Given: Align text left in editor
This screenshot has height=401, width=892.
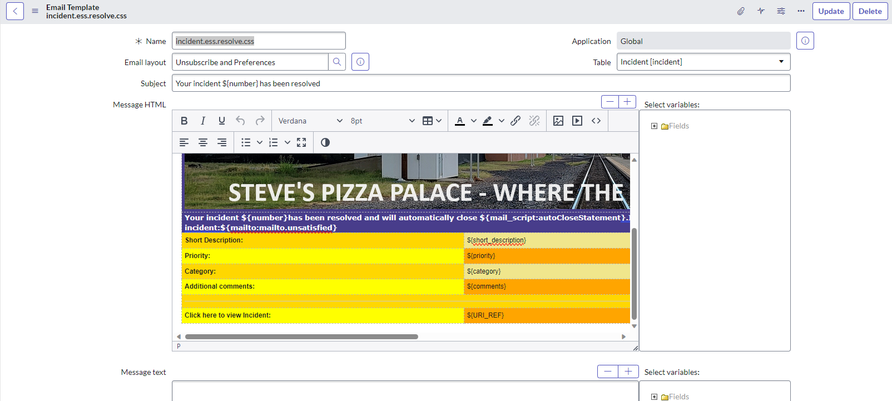Looking at the screenshot, I should (184, 142).
